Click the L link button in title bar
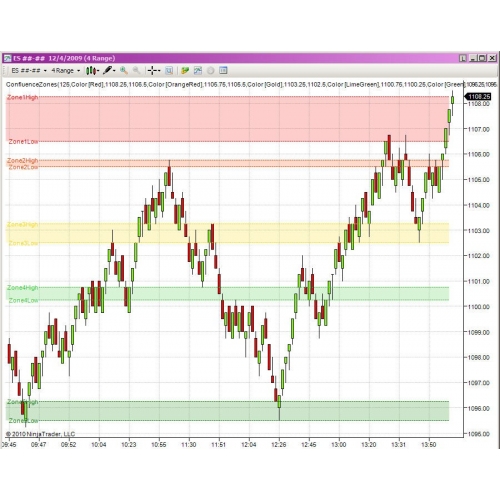The width and height of the screenshot is (500, 500). [463, 58]
